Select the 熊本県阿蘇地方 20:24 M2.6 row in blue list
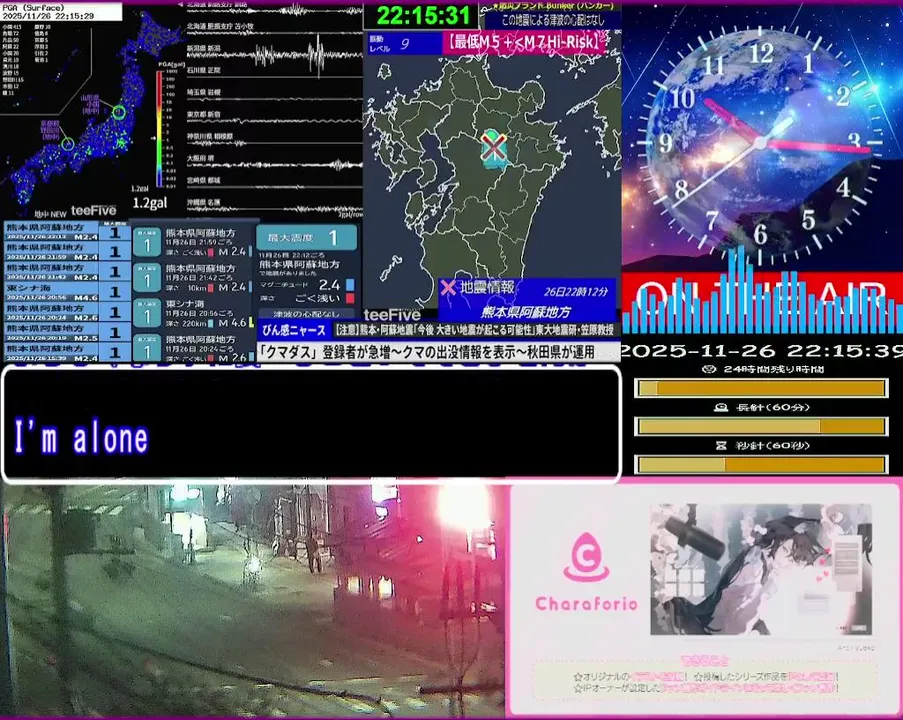 [x=66, y=312]
